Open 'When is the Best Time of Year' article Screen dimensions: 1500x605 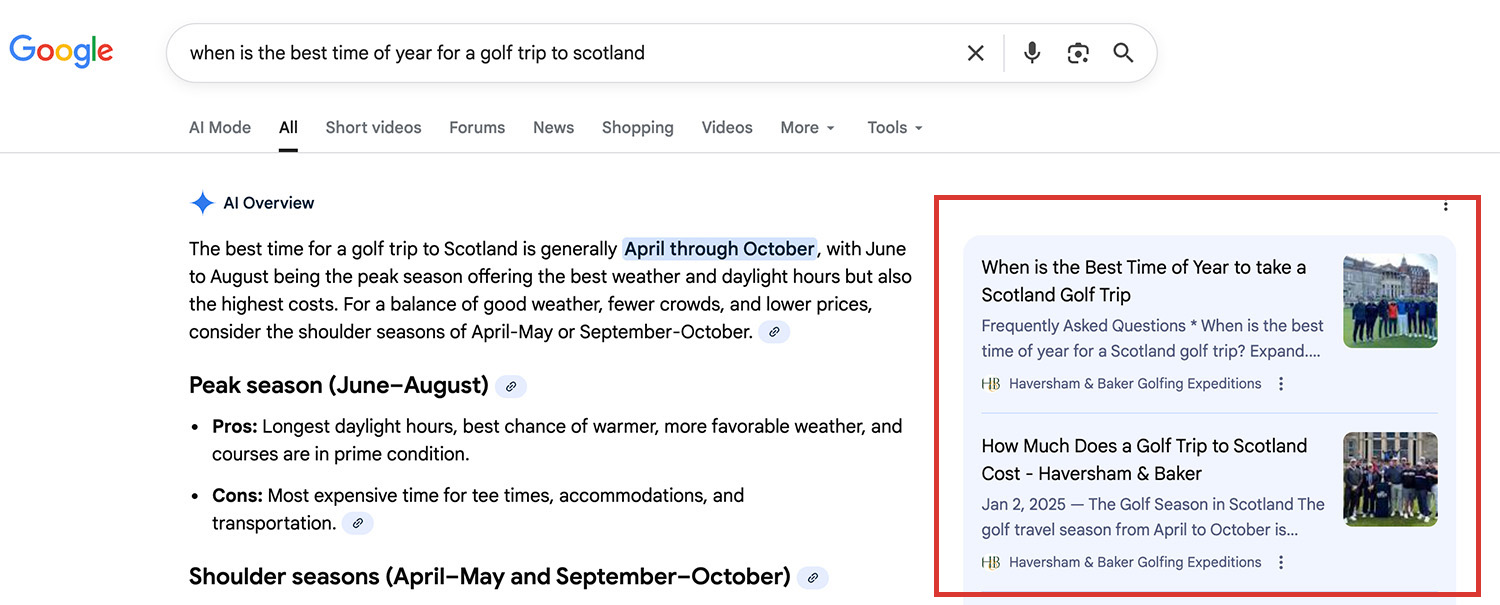pos(1143,281)
